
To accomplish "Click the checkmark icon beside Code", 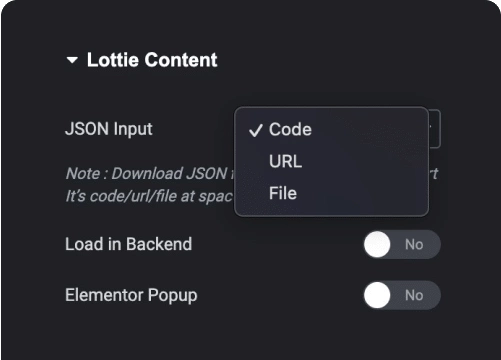I will point(256,130).
